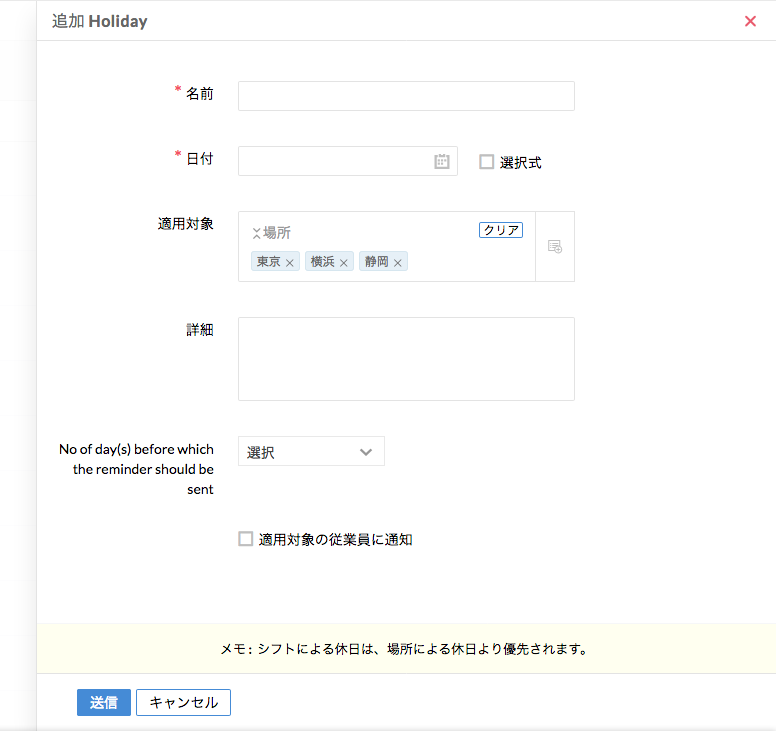The height and width of the screenshot is (731, 776).
Task: Select the 東京 tag label
Action: click(268, 262)
